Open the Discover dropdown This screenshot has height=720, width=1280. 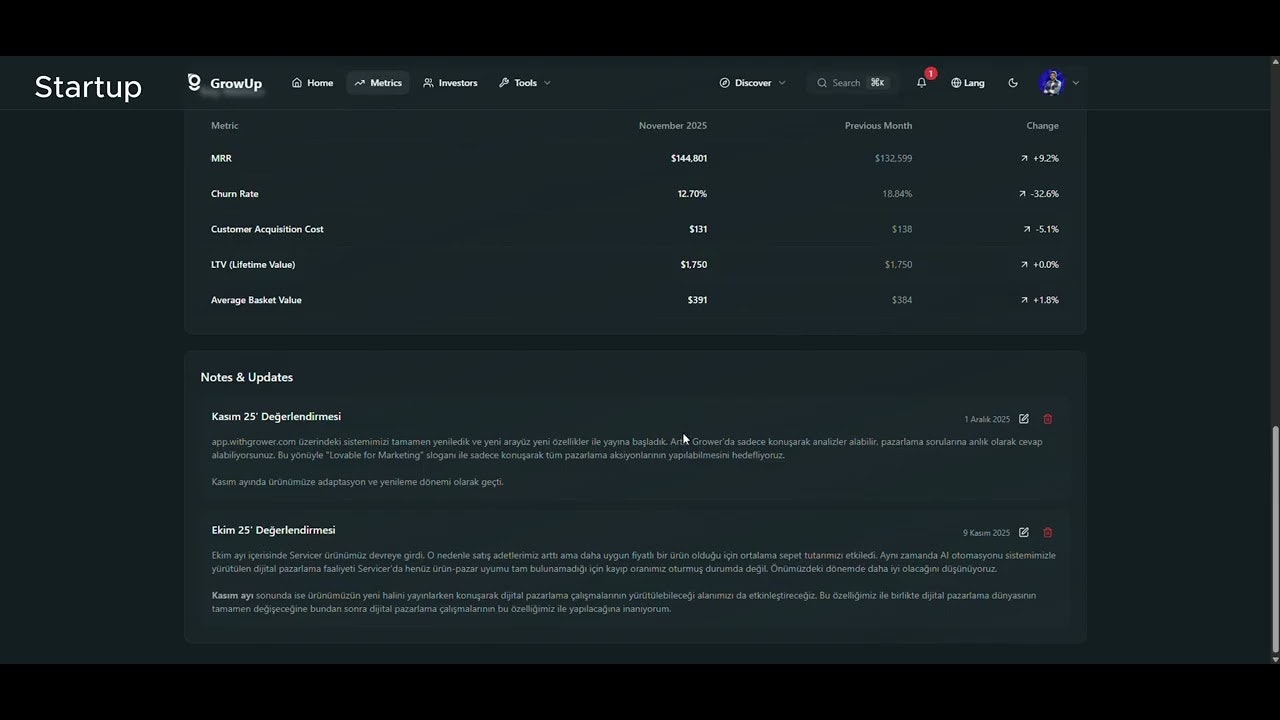pyautogui.click(x=752, y=83)
